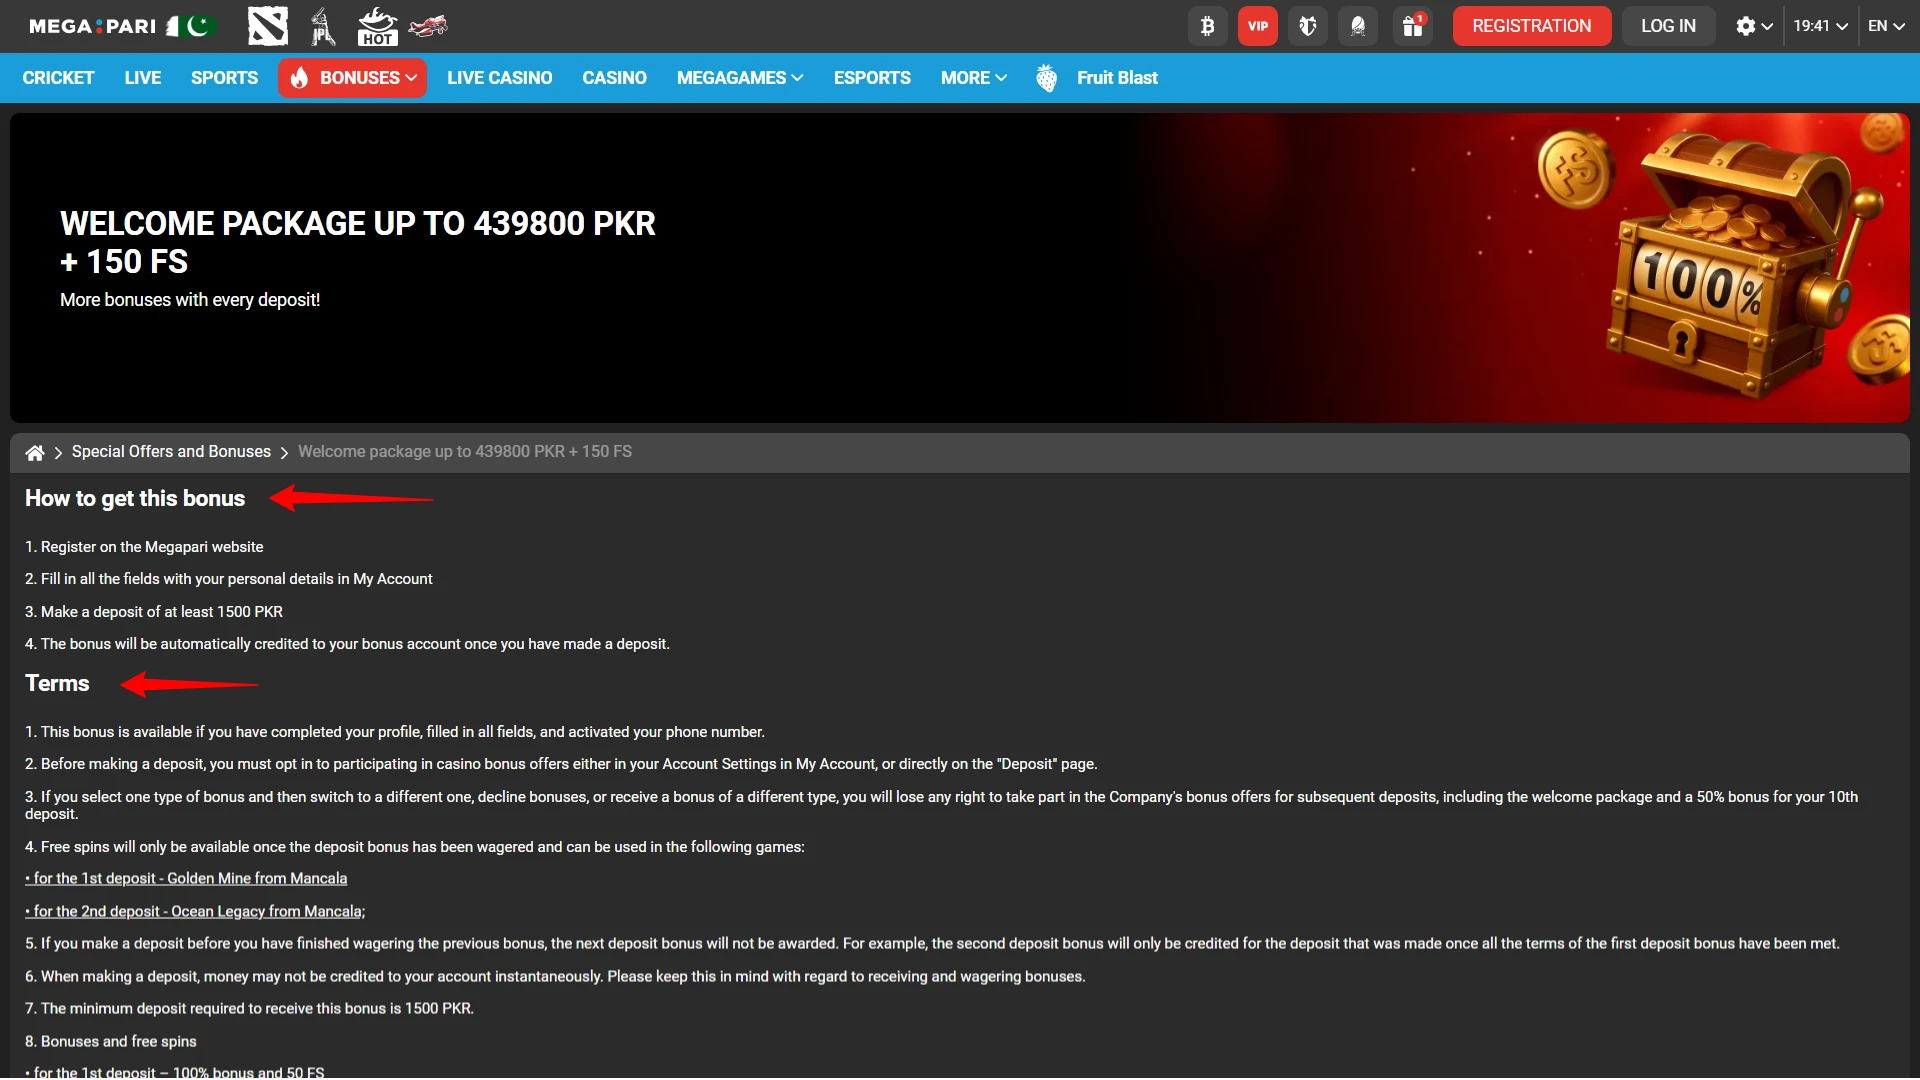
Task: Open the Aviator crash game icon
Action: pos(428,26)
